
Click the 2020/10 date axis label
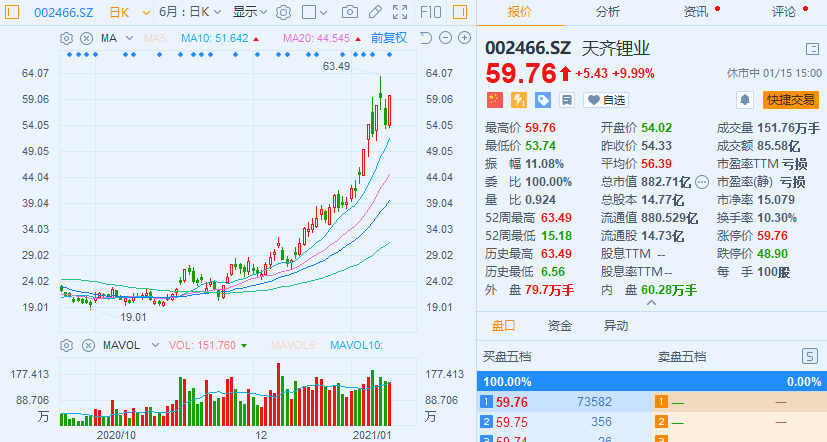(x=116, y=435)
